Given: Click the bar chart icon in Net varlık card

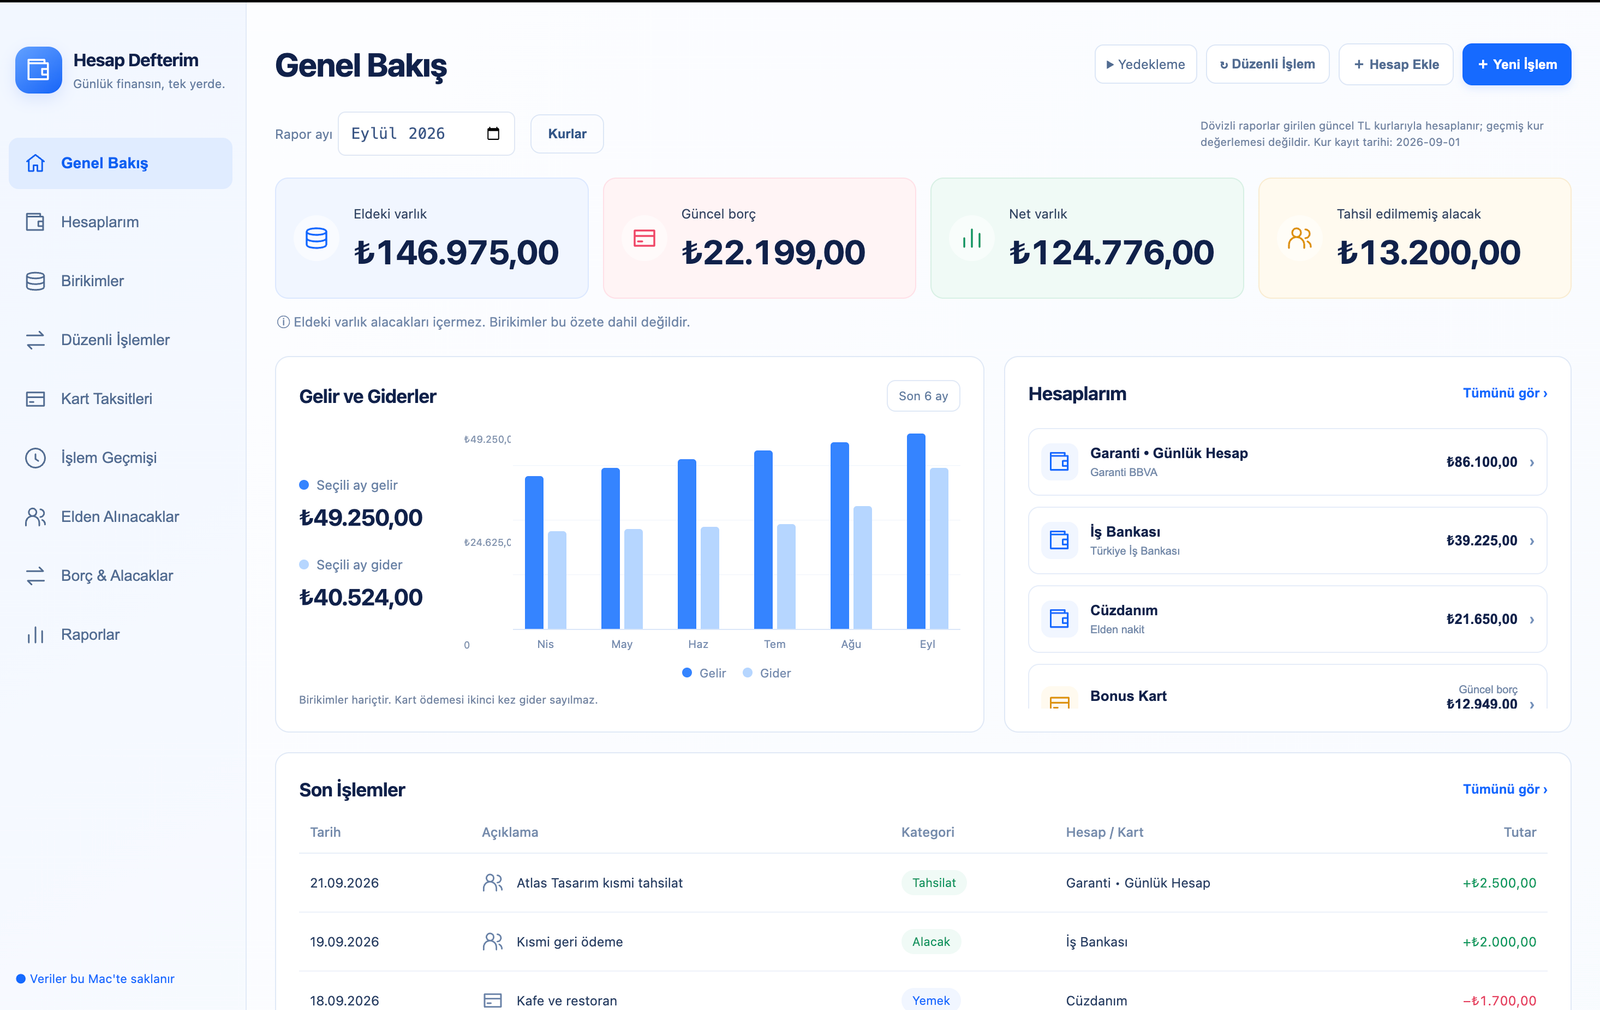Looking at the screenshot, I should [x=972, y=238].
